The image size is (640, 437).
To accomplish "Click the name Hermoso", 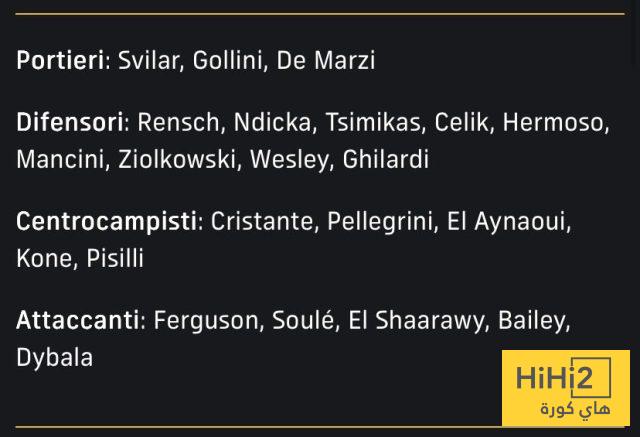I will tap(553, 123).
